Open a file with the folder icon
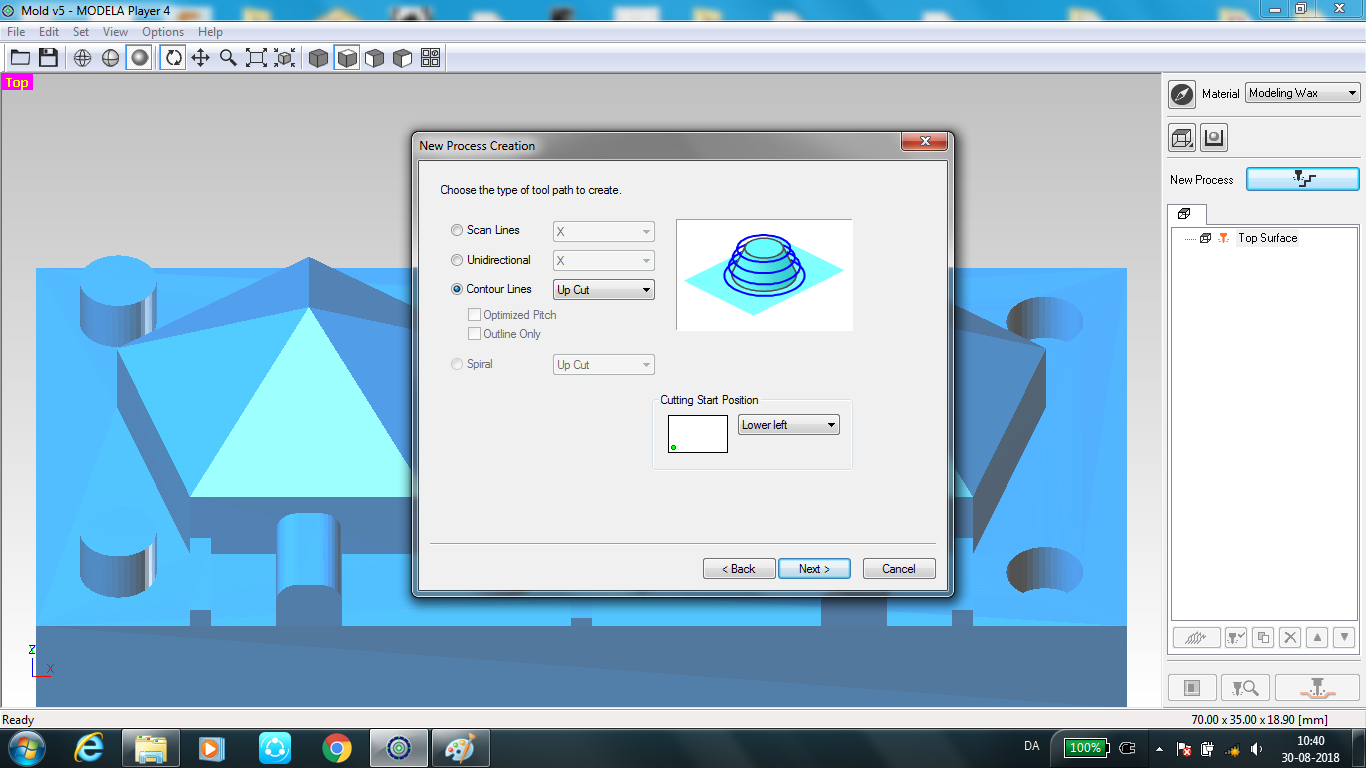The image size is (1366, 768). (20, 58)
